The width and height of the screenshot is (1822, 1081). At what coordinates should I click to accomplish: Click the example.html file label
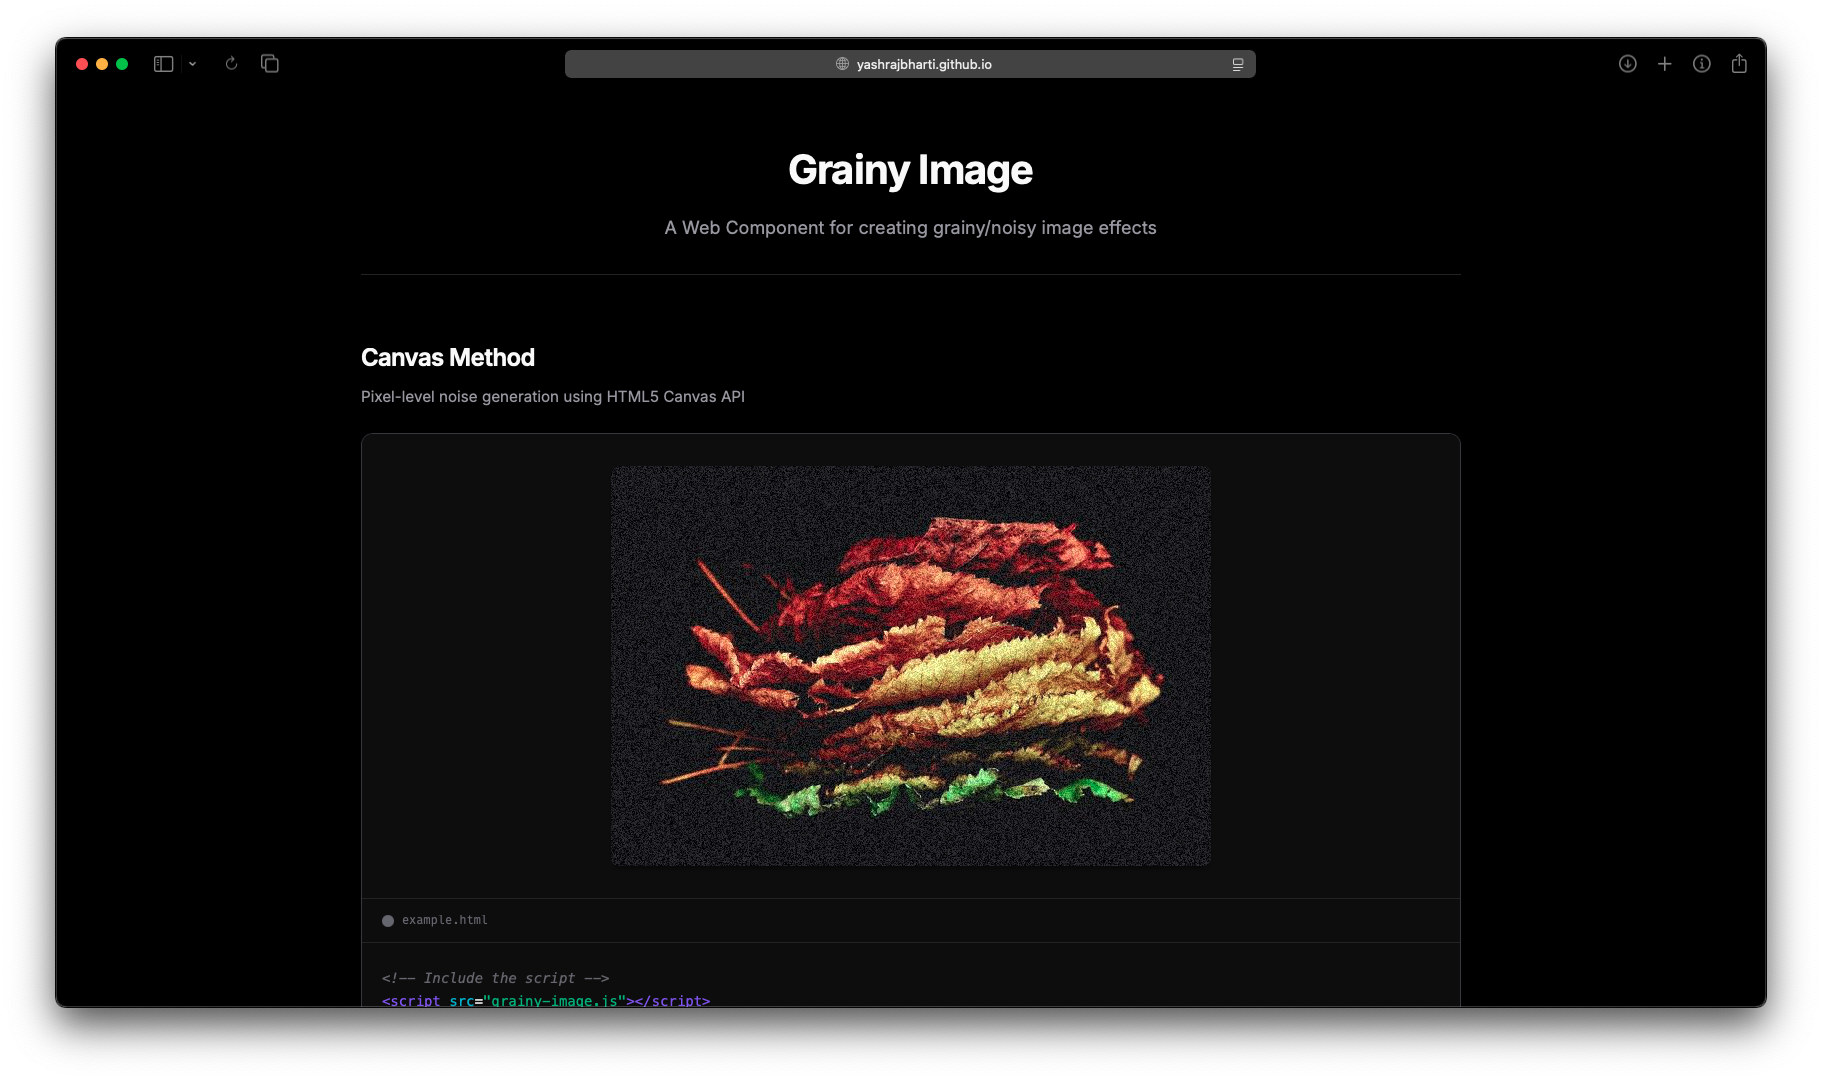[445, 920]
